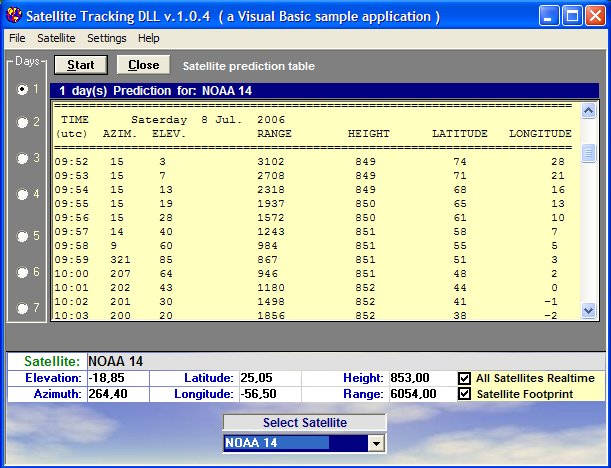
Task: Click the 'Satellite prediction table' label
Action: click(249, 66)
